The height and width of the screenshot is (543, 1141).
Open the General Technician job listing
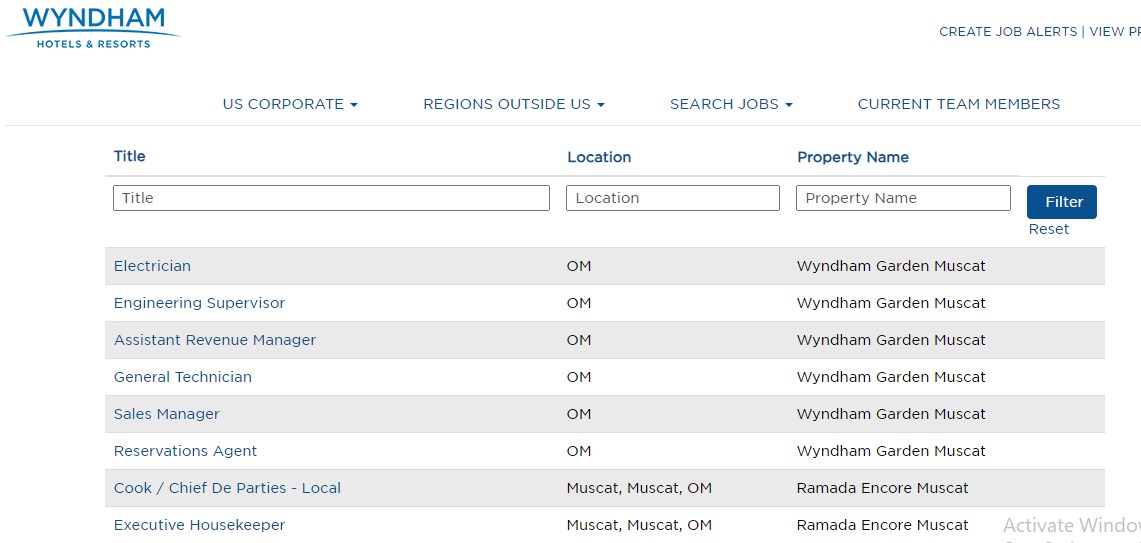click(x=183, y=377)
